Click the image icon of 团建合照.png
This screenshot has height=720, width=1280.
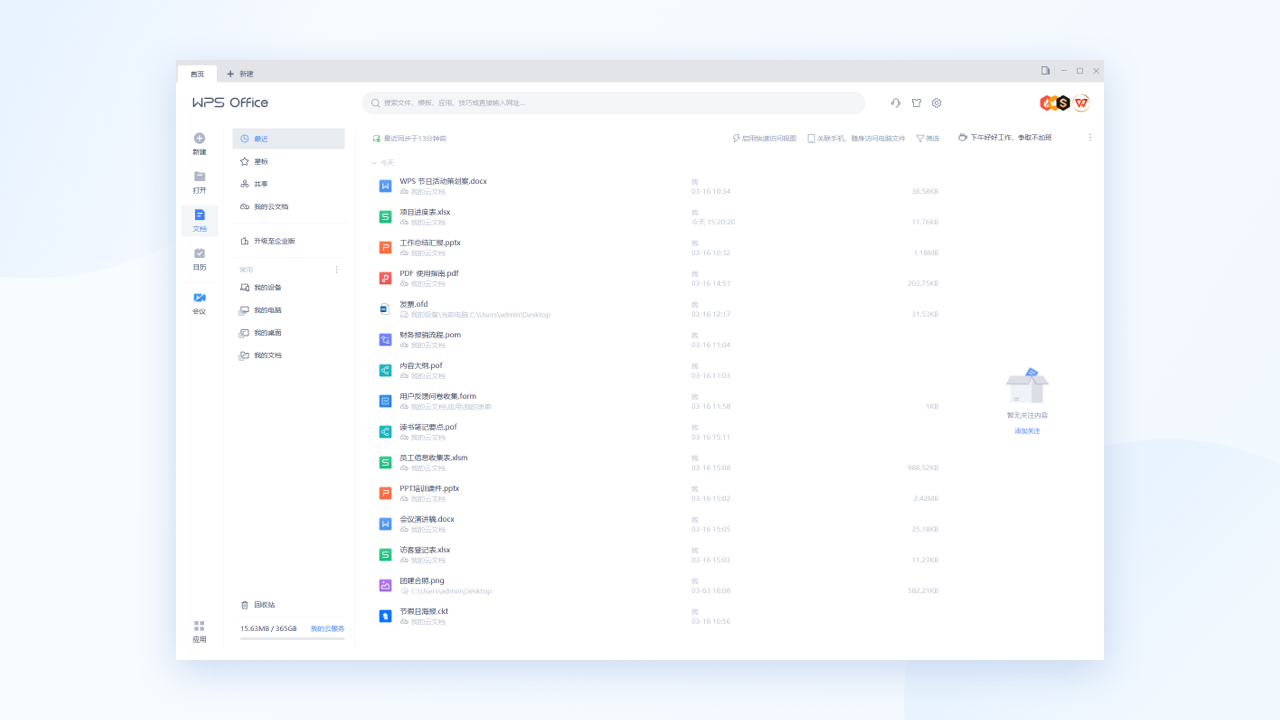coord(385,585)
